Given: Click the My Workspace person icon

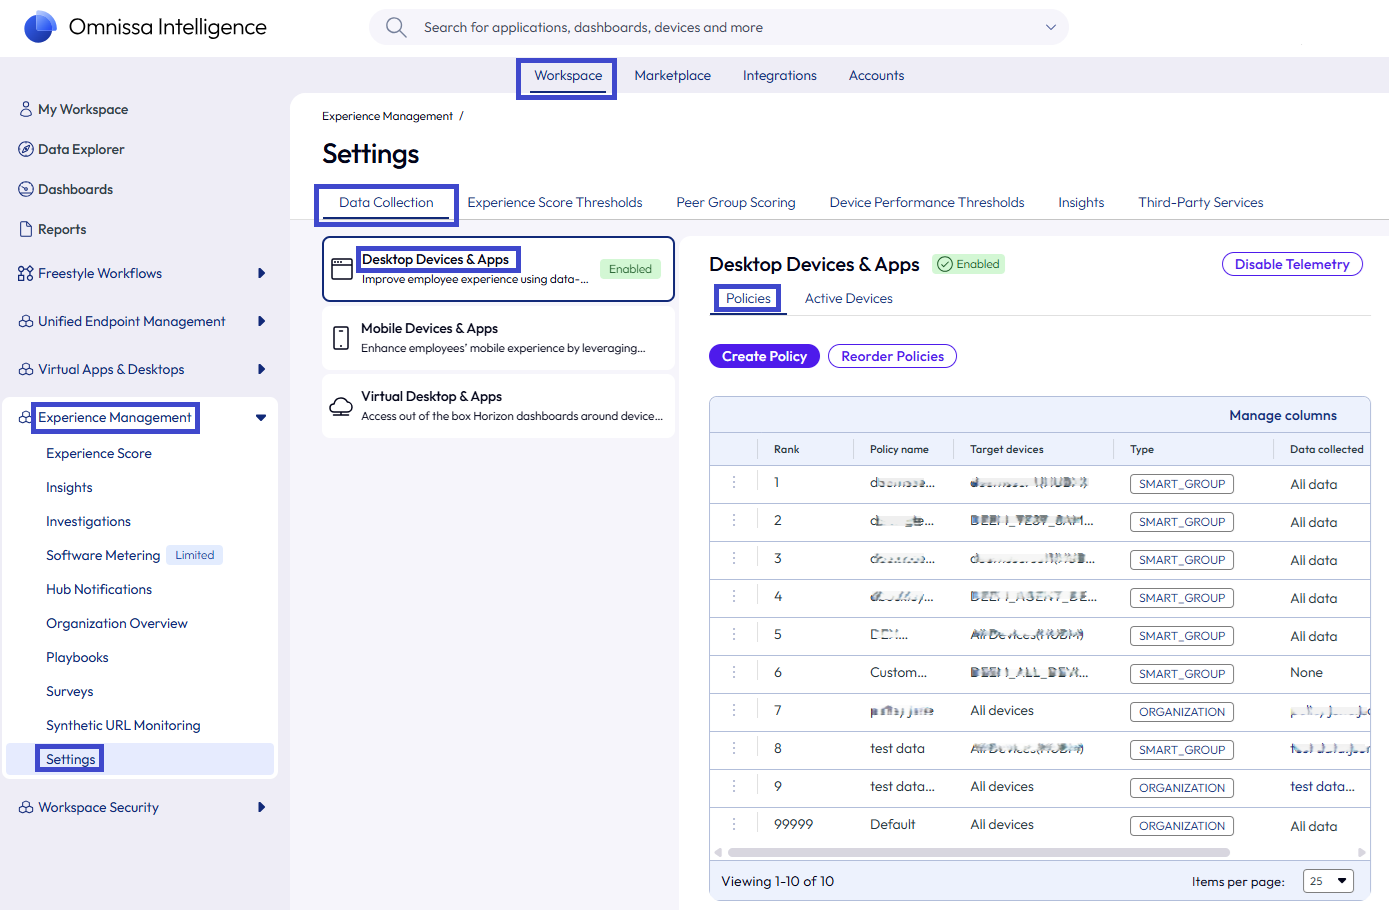Looking at the screenshot, I should point(26,109).
